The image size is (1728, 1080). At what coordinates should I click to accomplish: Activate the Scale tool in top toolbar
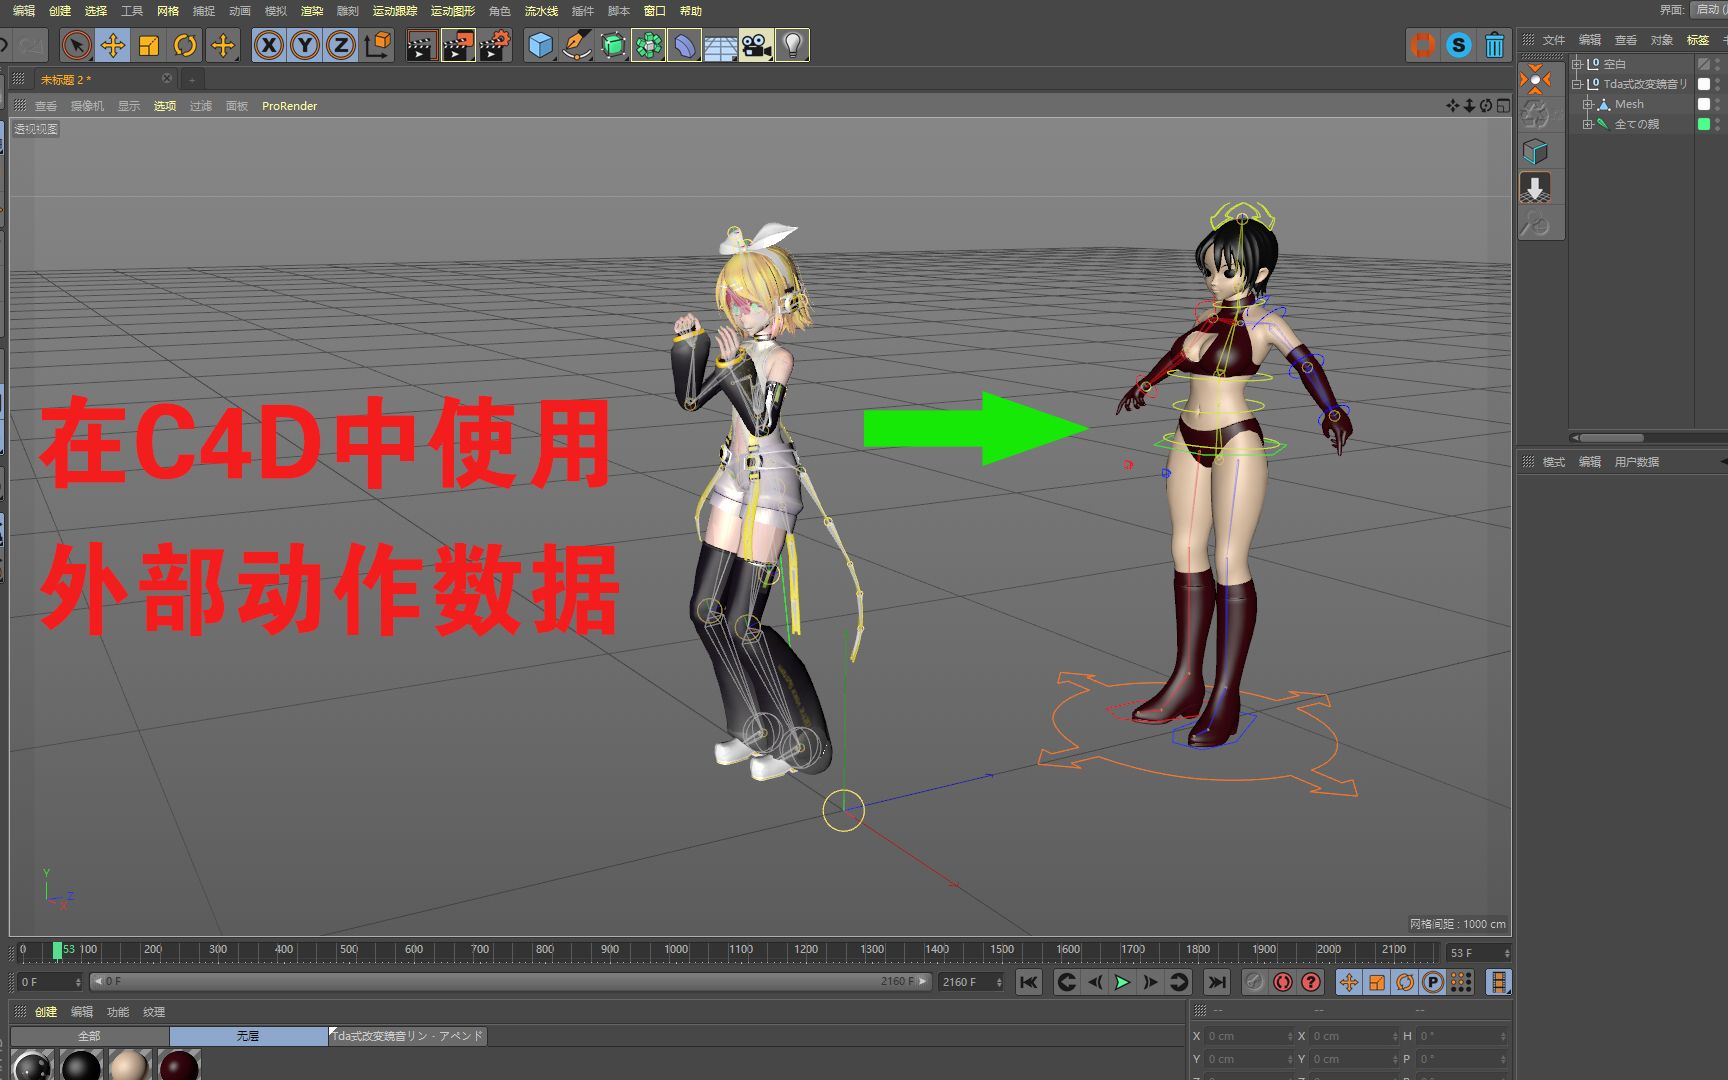(149, 45)
